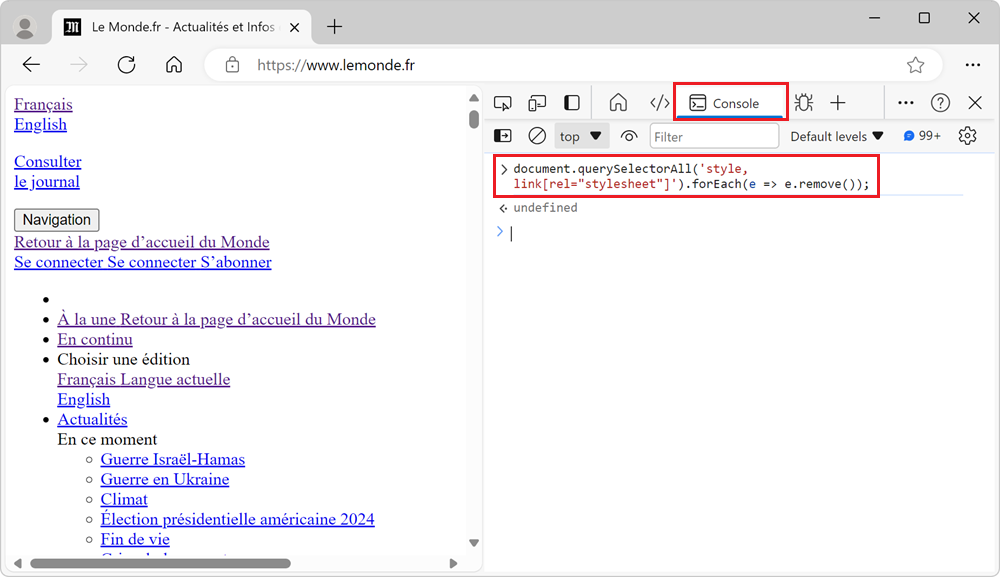Click the vertical scrollbar thumb
The image size is (1000, 577).
[474, 119]
